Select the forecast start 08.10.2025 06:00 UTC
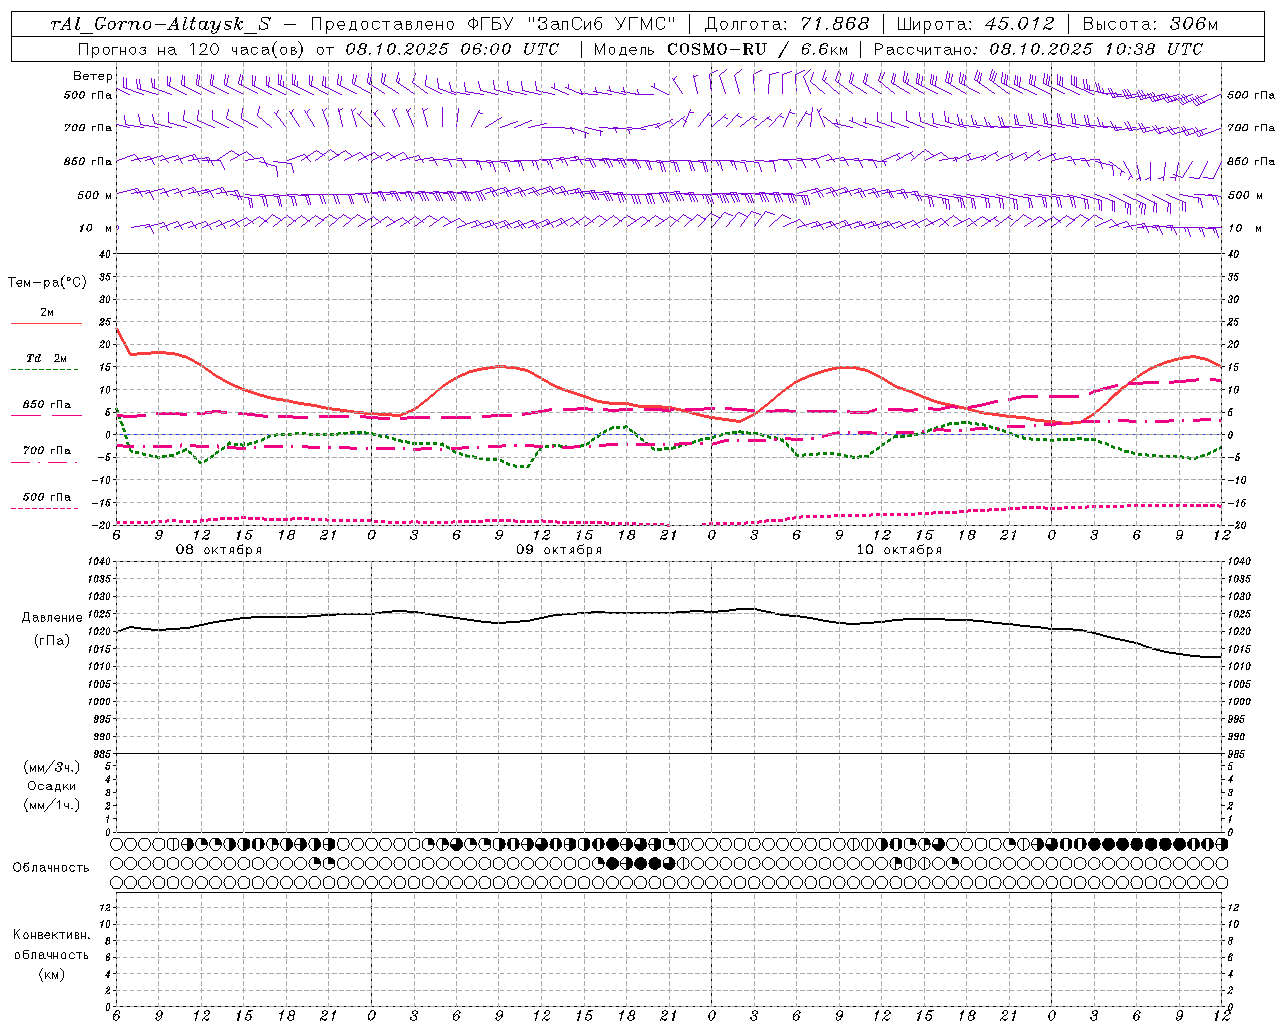This screenshot has width=1280, height=1024. click(x=451, y=49)
